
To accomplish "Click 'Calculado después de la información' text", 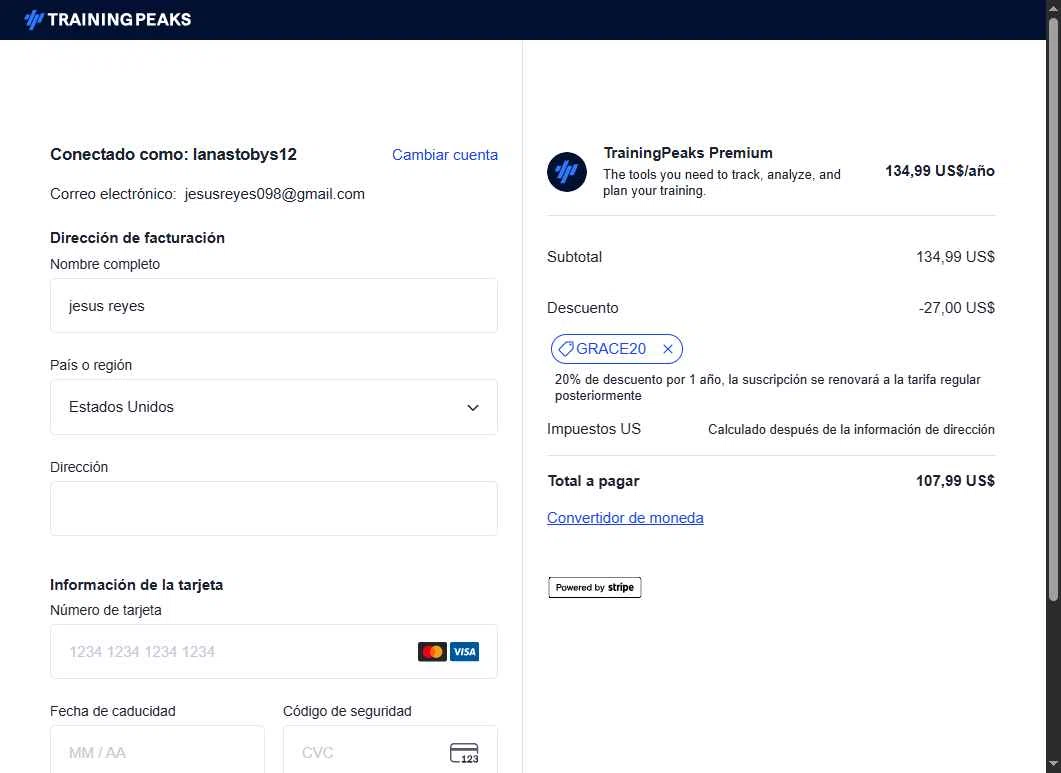I will pos(851,430).
